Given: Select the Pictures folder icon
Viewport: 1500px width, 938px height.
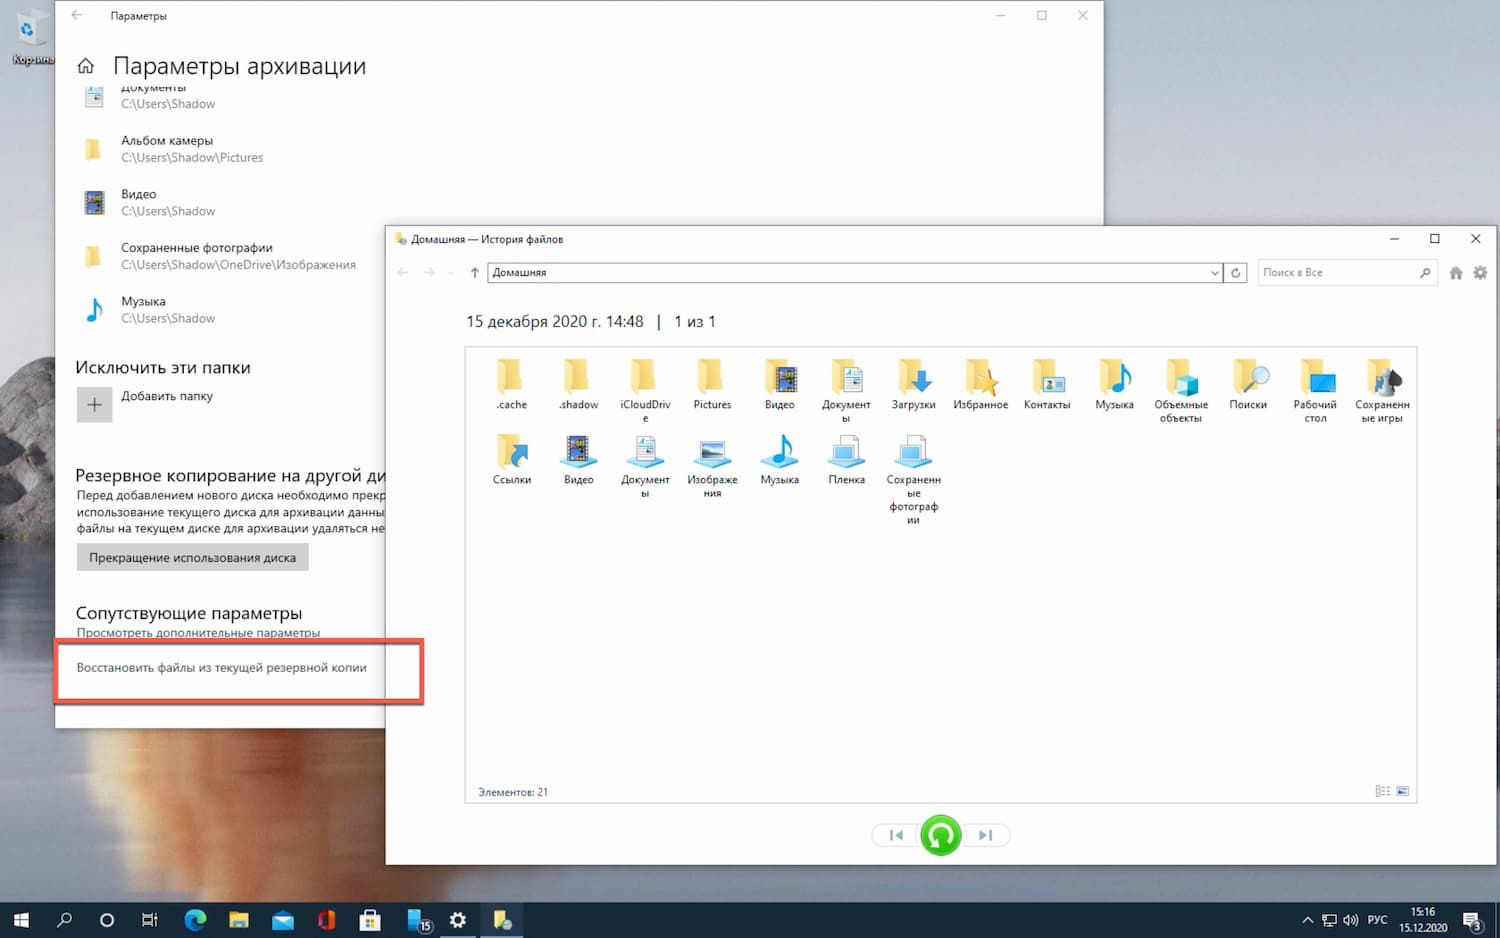Looking at the screenshot, I should pos(712,385).
